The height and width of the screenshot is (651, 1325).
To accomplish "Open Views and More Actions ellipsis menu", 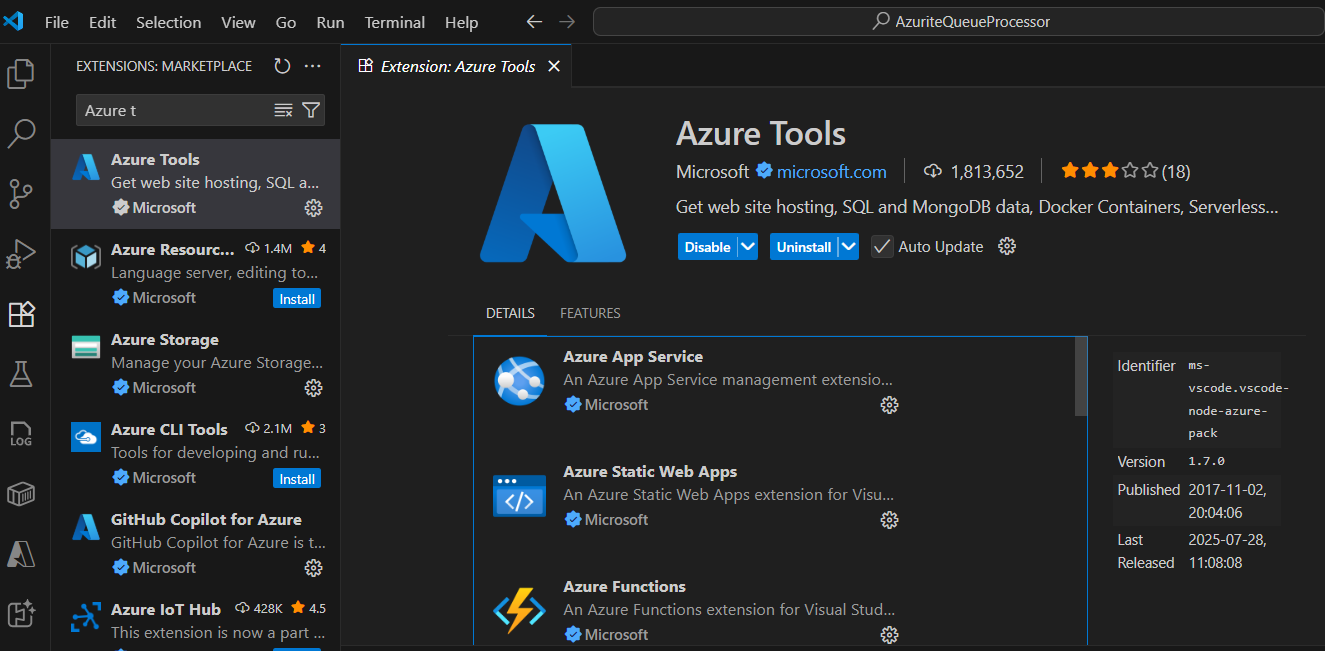I will tap(313, 66).
